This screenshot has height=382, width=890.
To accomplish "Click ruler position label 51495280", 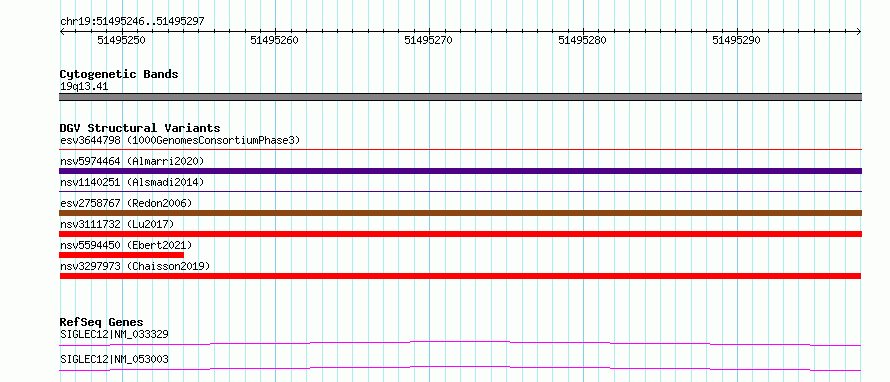I will point(582,40).
